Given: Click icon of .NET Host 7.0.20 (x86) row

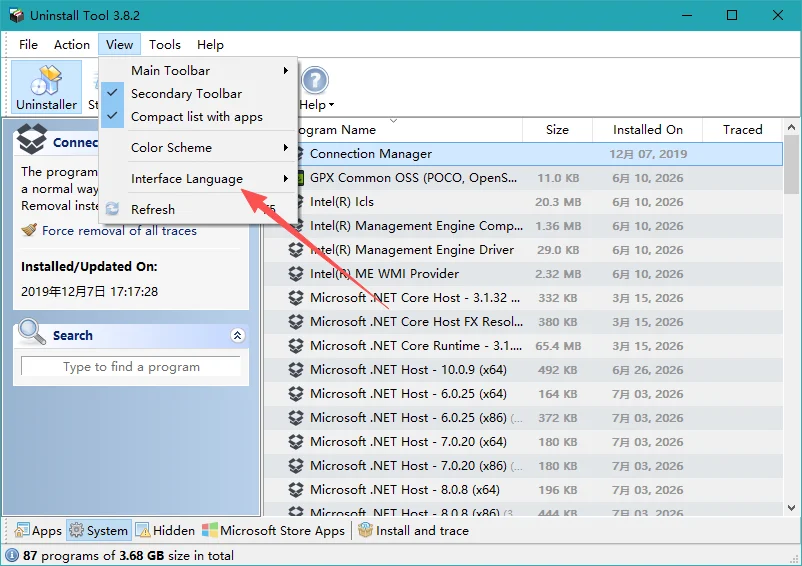Looking at the screenshot, I should coord(296,465).
